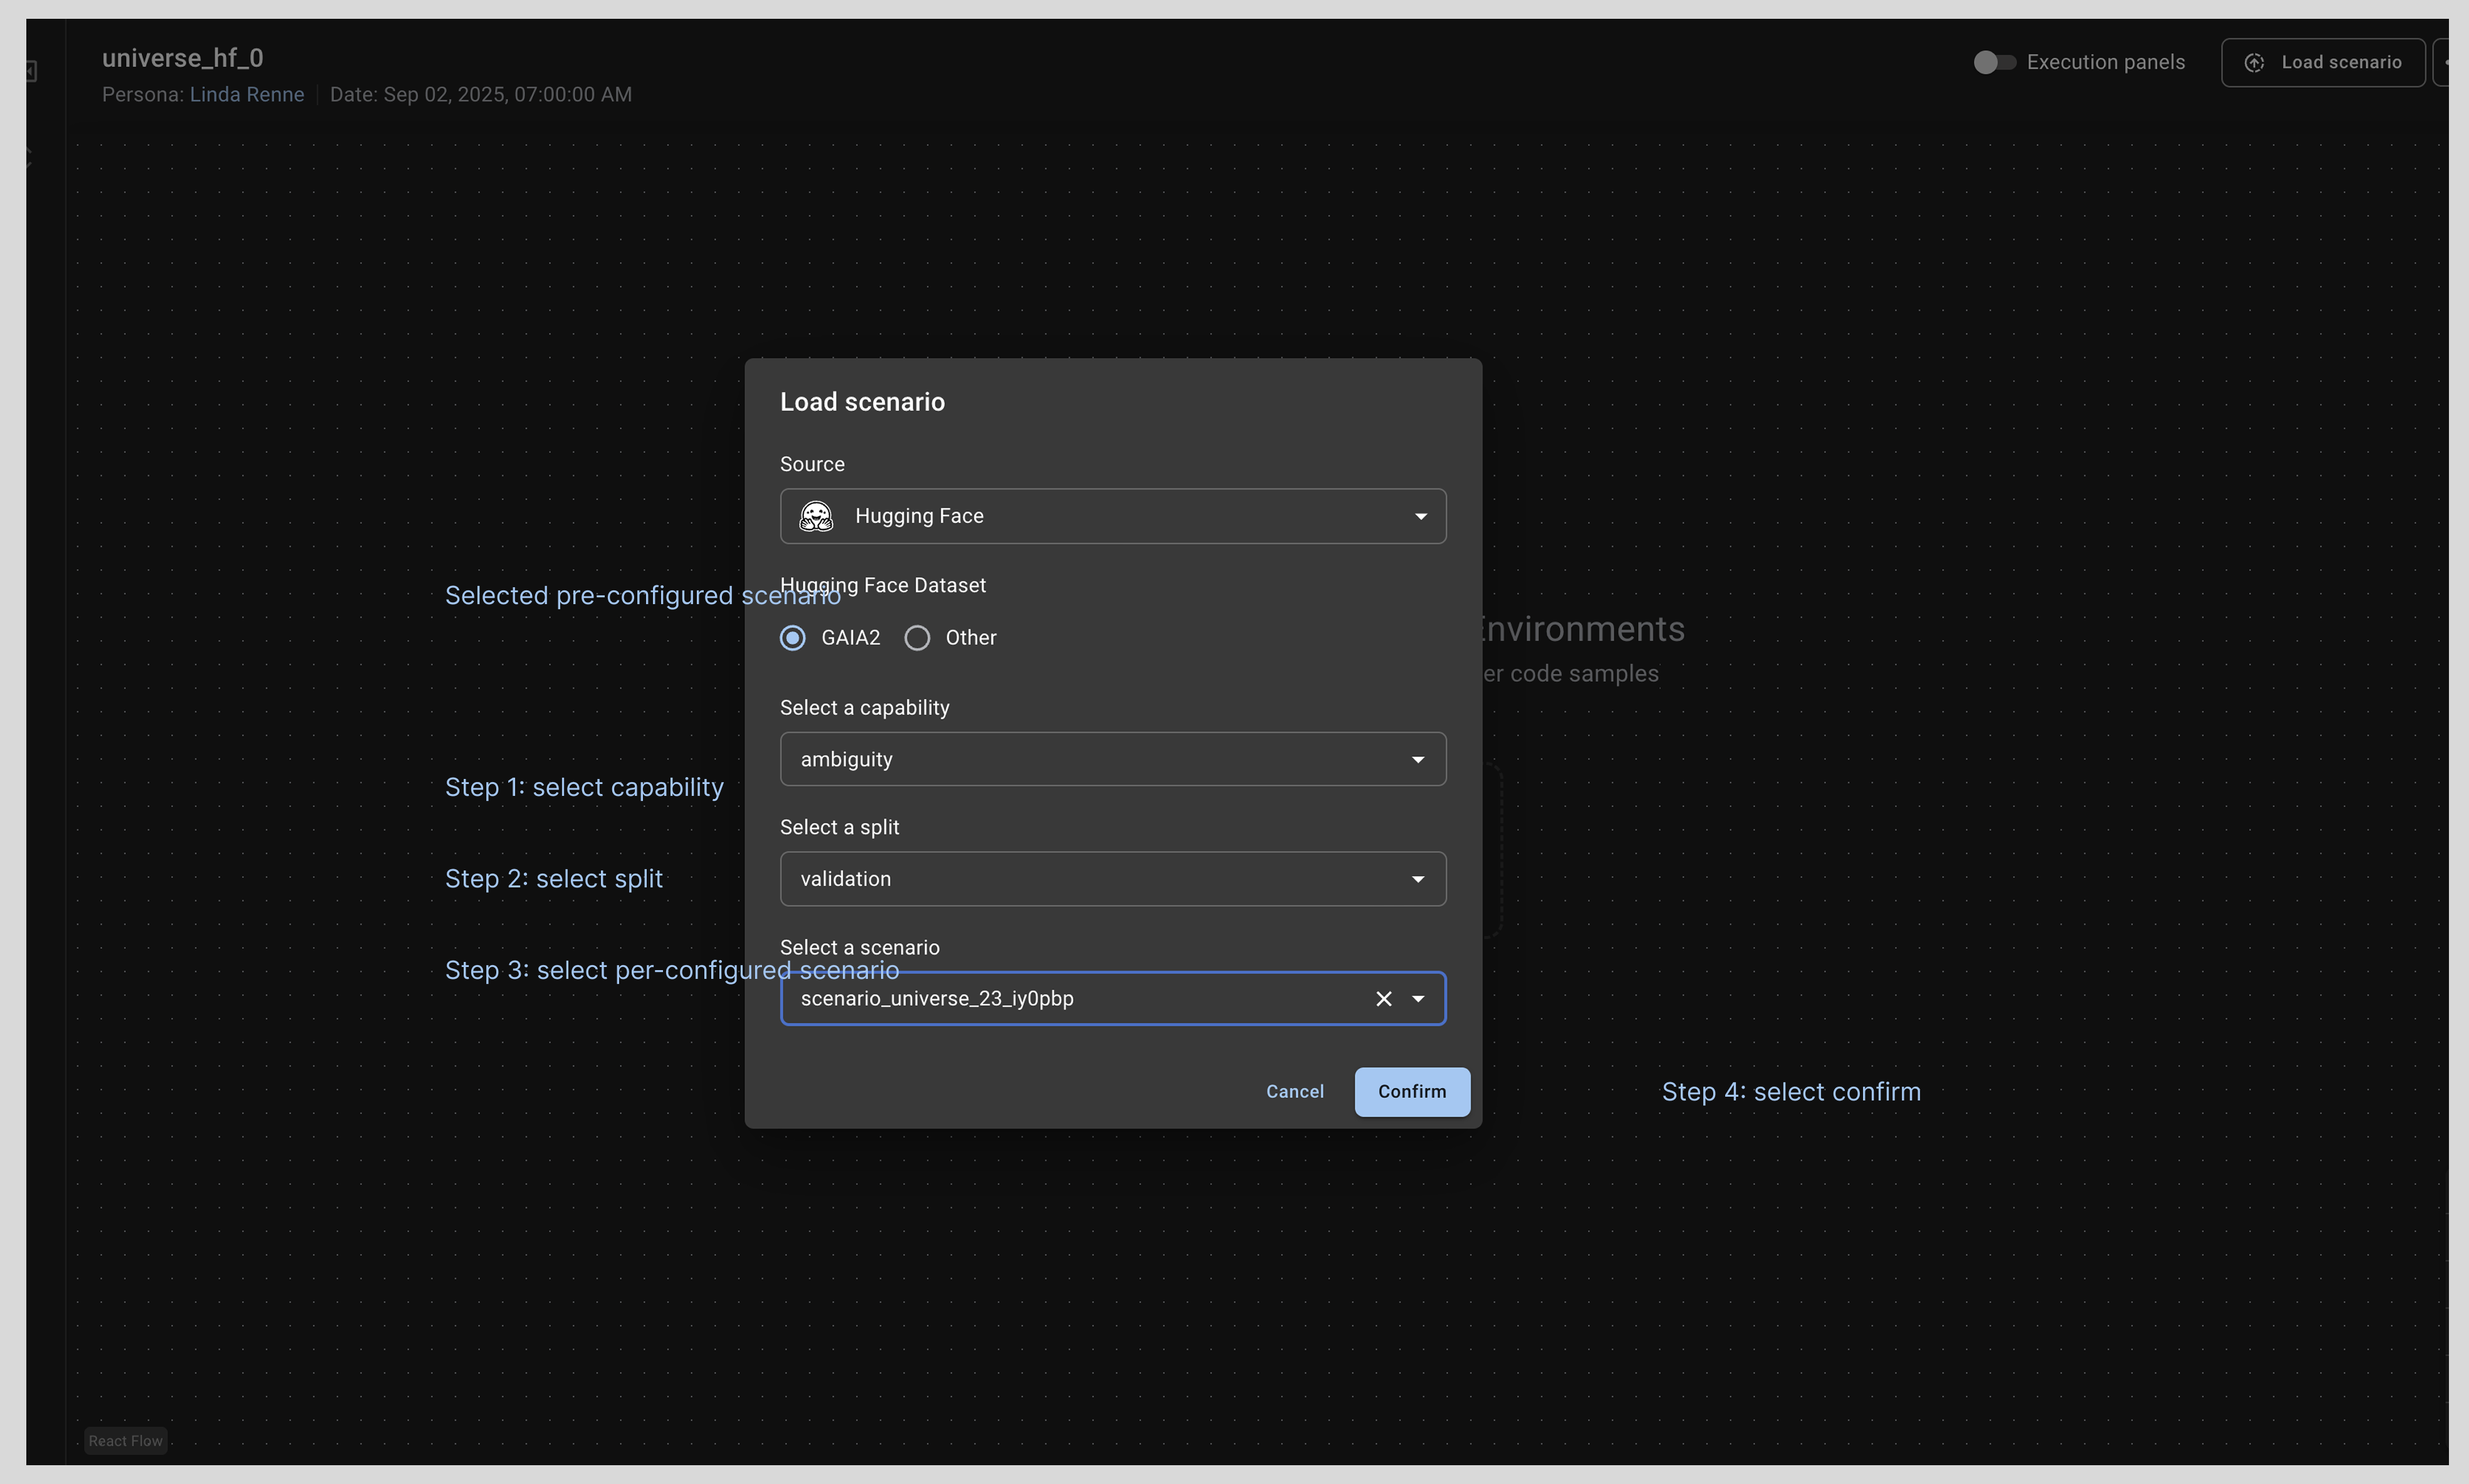Toggle the Execution panels switch
Image resolution: width=2469 pixels, height=1484 pixels.
coord(1994,62)
